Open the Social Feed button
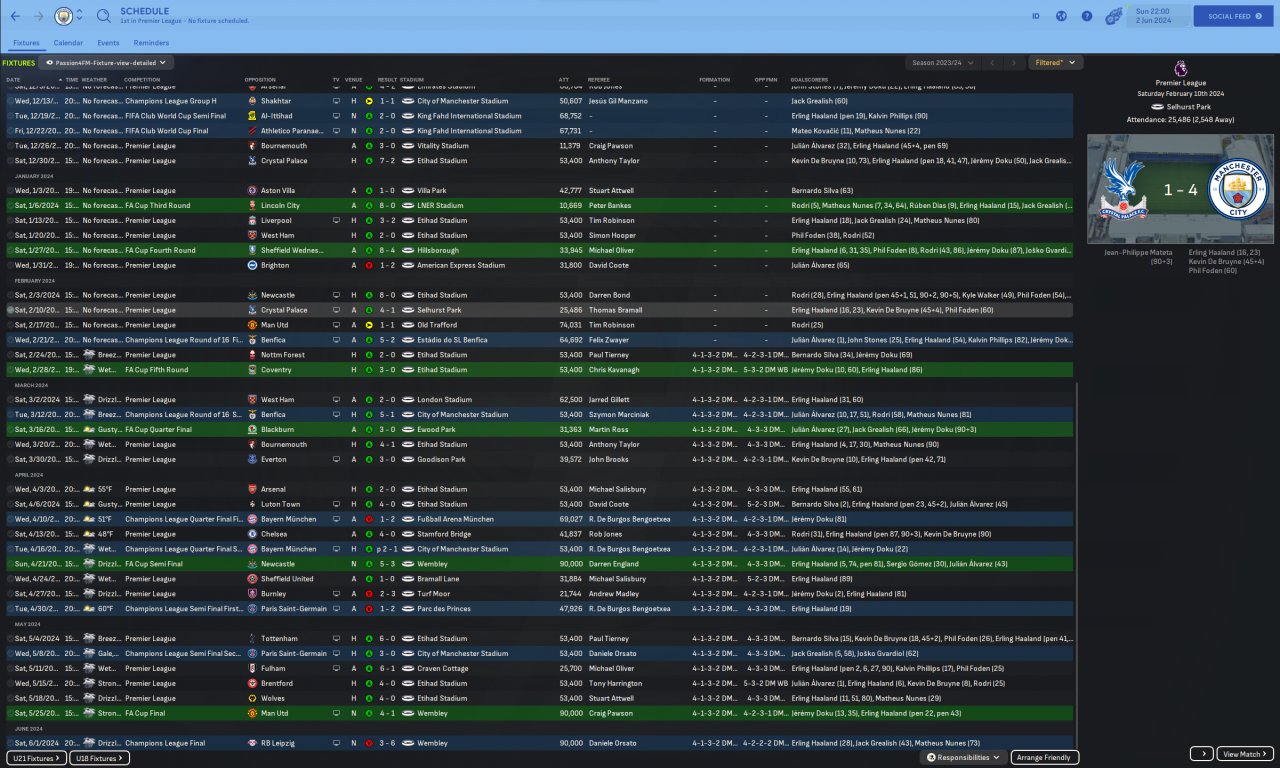1280x768 pixels. click(x=1233, y=16)
